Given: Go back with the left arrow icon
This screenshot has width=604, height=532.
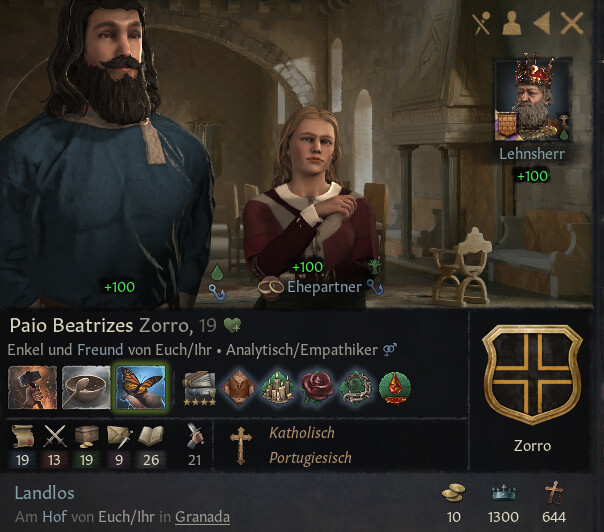Looking at the screenshot, I should tap(542, 23).
